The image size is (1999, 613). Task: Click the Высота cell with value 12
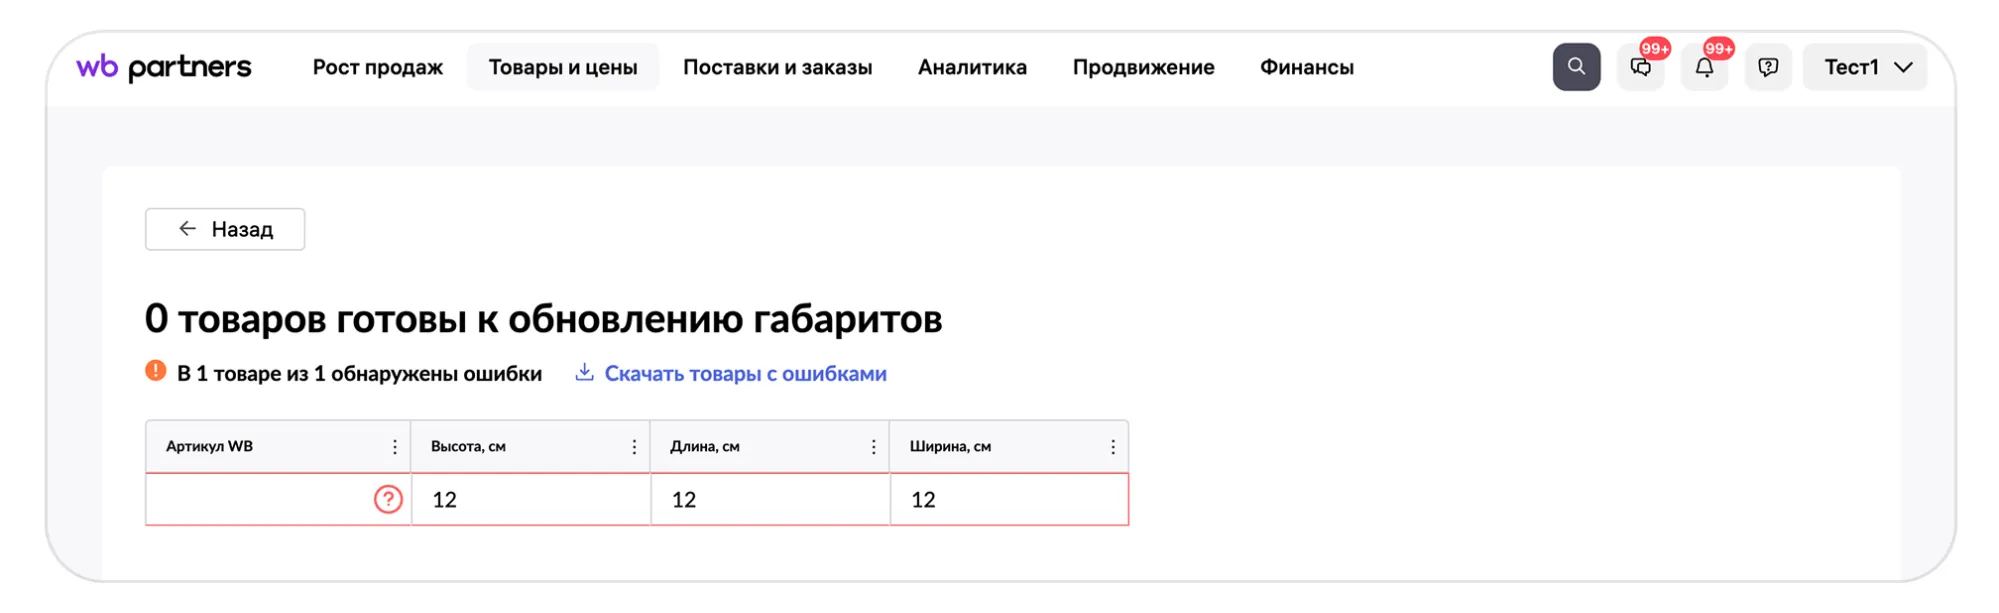point(530,499)
